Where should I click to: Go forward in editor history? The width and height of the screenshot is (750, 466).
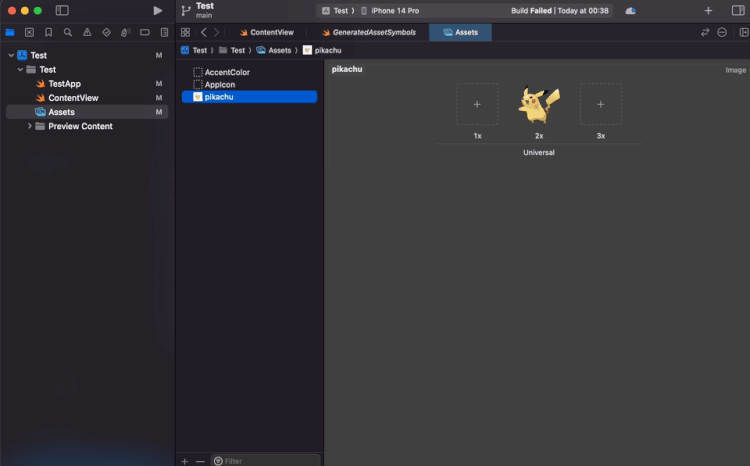(x=216, y=33)
